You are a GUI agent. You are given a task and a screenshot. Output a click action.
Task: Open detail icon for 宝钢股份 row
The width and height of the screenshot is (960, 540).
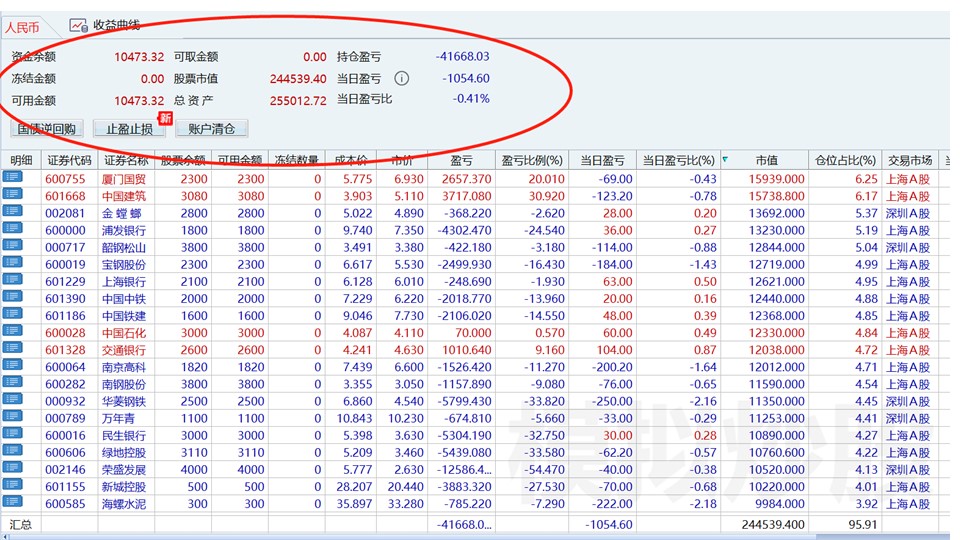pos(12,263)
